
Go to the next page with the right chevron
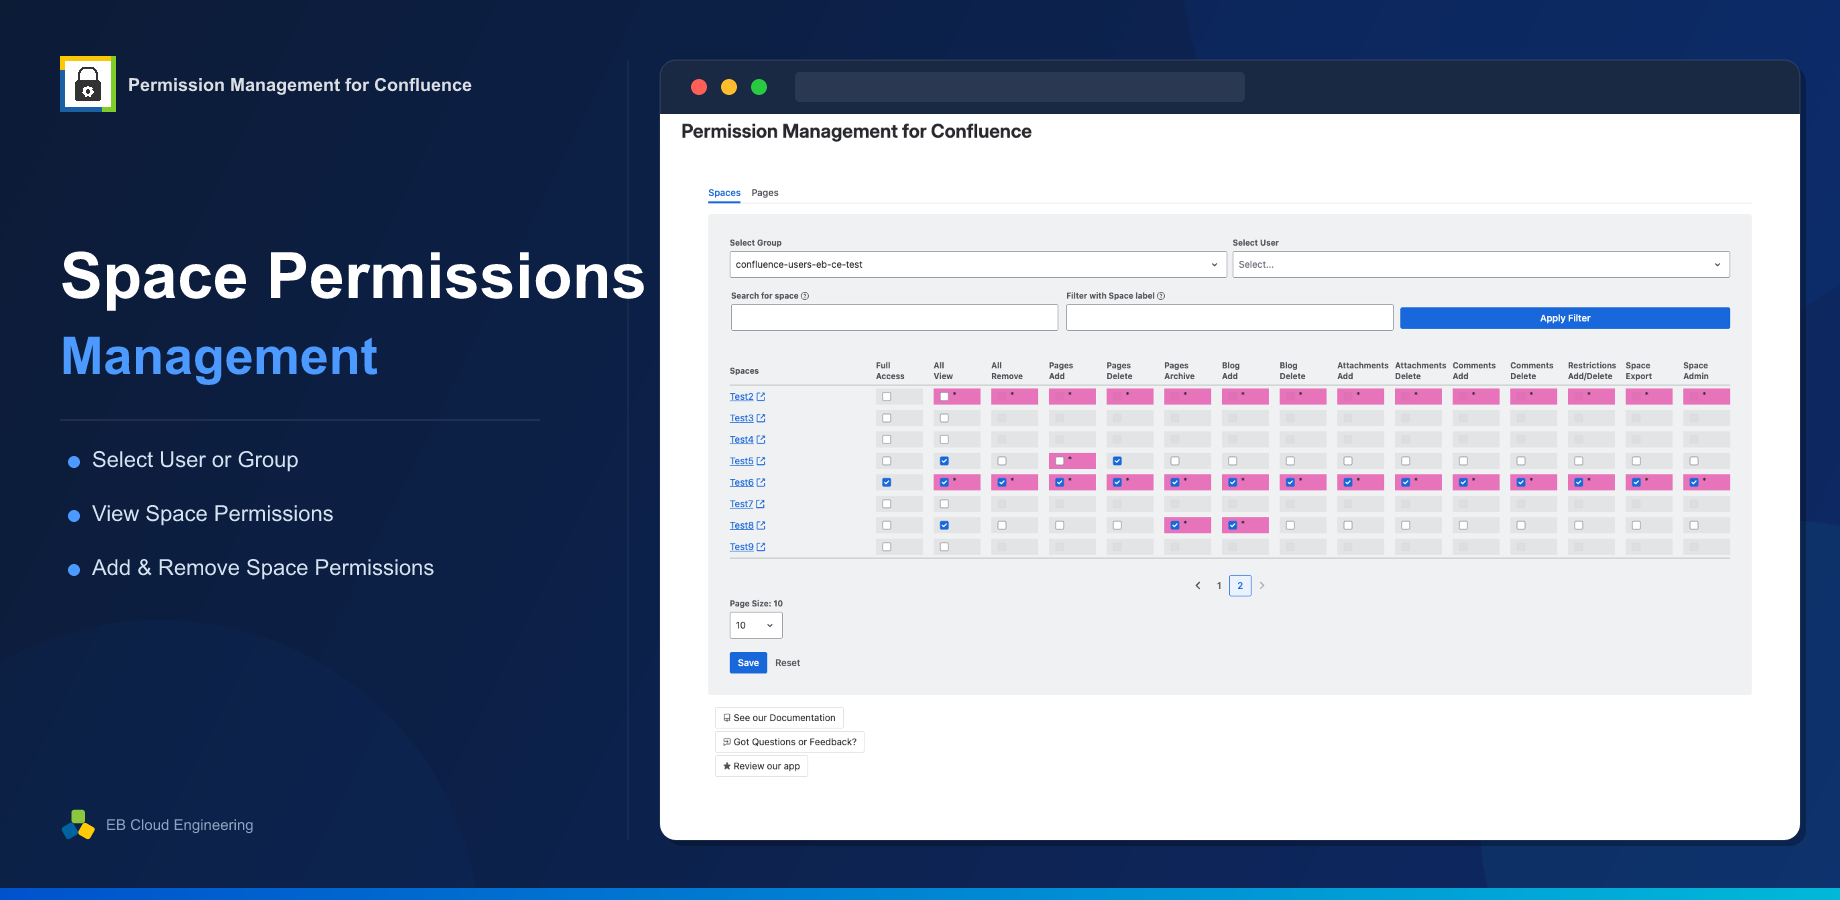(1262, 586)
